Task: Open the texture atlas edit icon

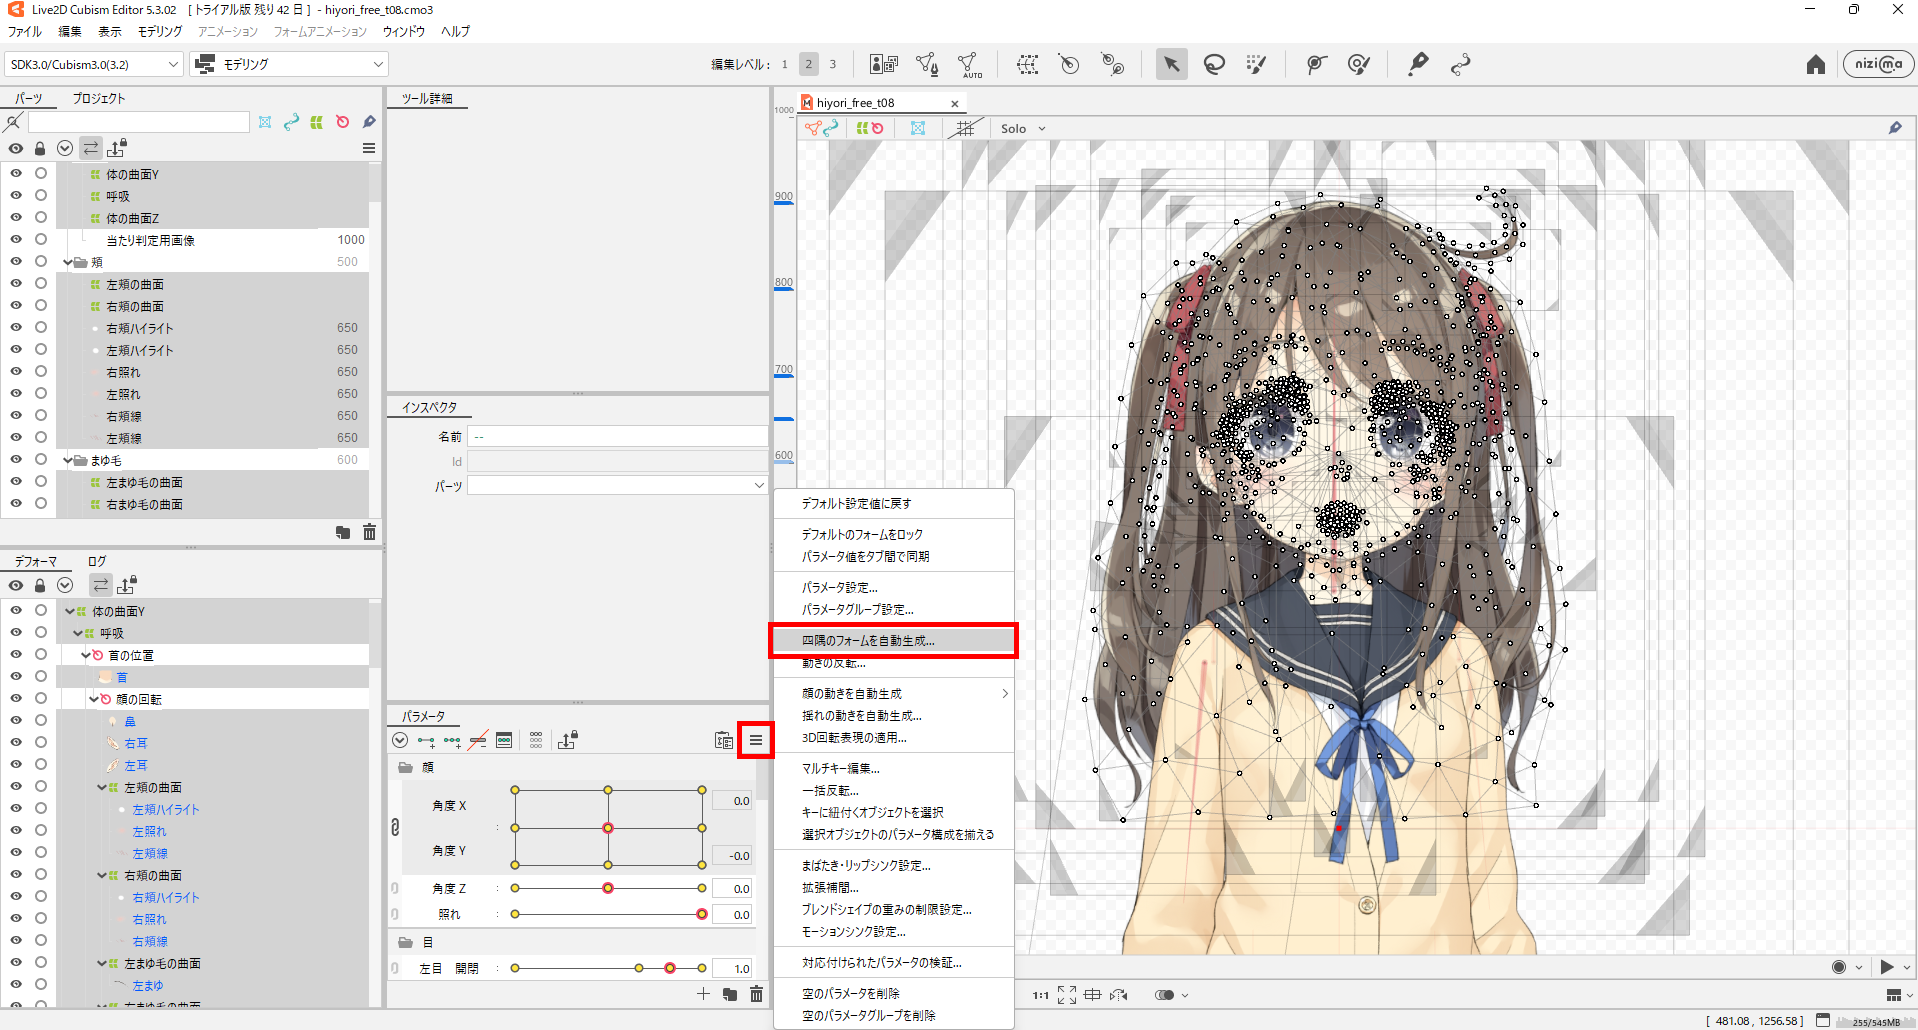Action: pos(884,64)
